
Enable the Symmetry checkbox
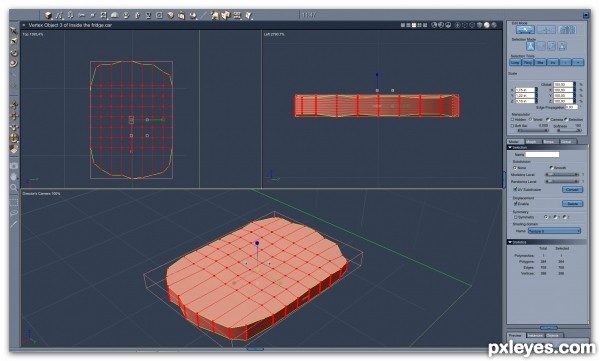click(515, 217)
